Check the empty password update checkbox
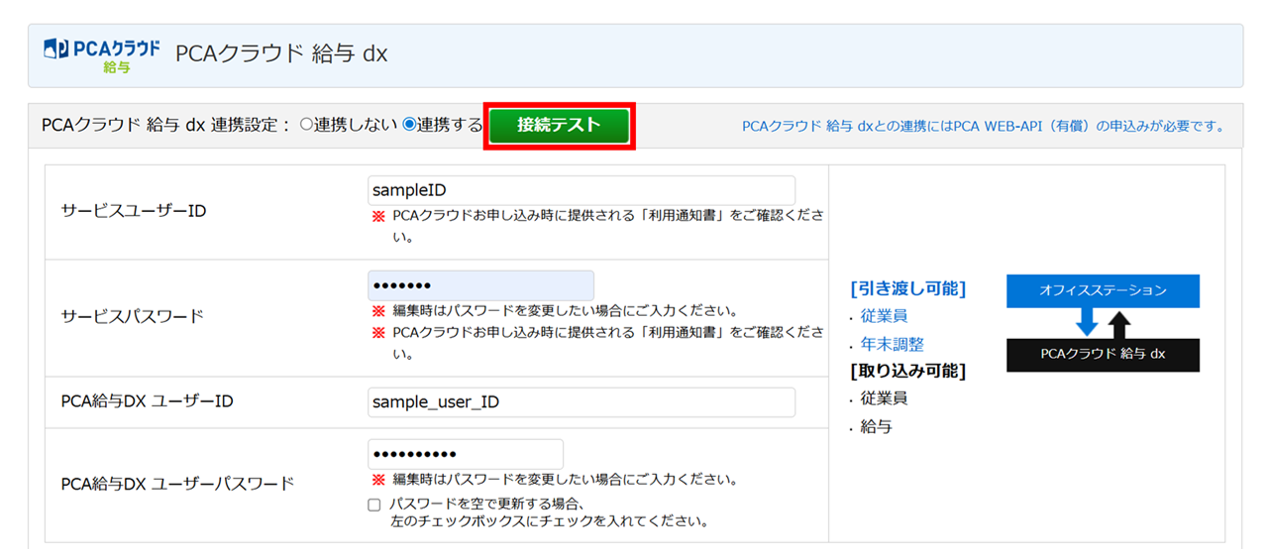 tap(374, 505)
